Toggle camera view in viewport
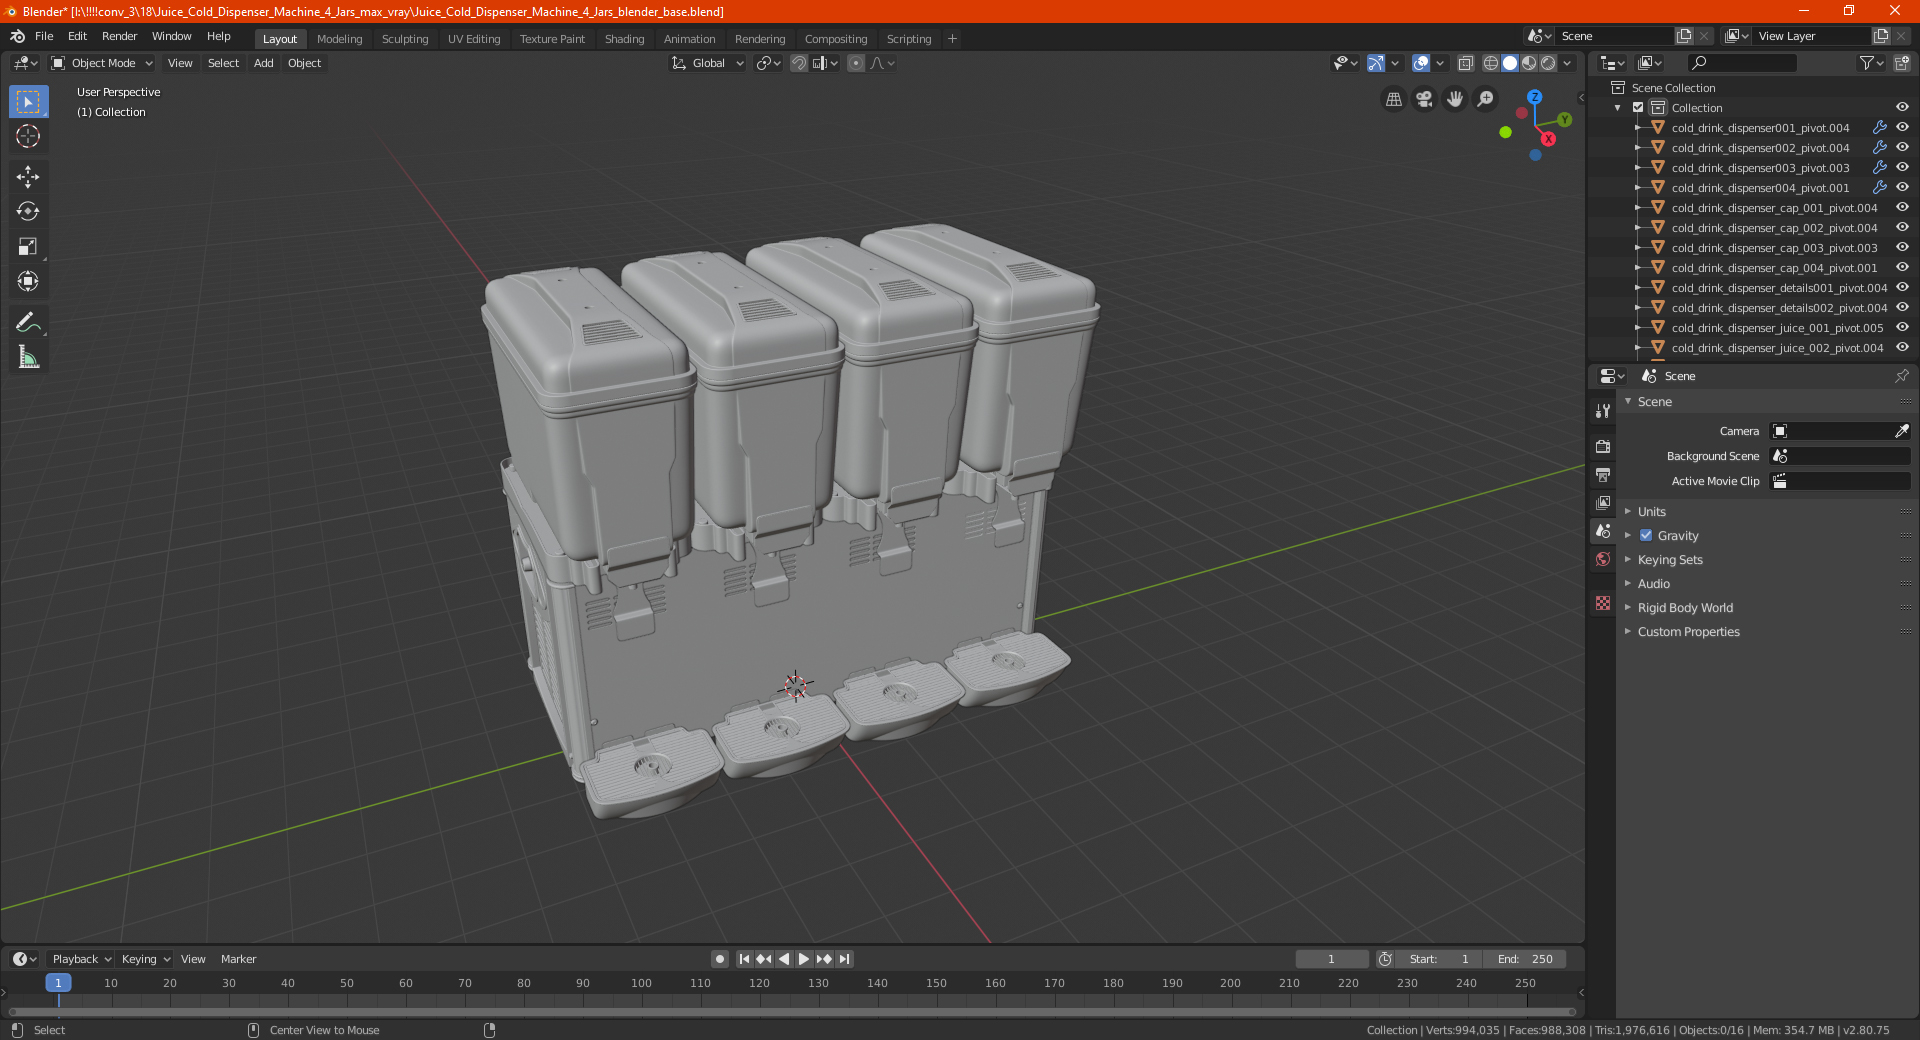This screenshot has width=1920, height=1040. point(1424,99)
